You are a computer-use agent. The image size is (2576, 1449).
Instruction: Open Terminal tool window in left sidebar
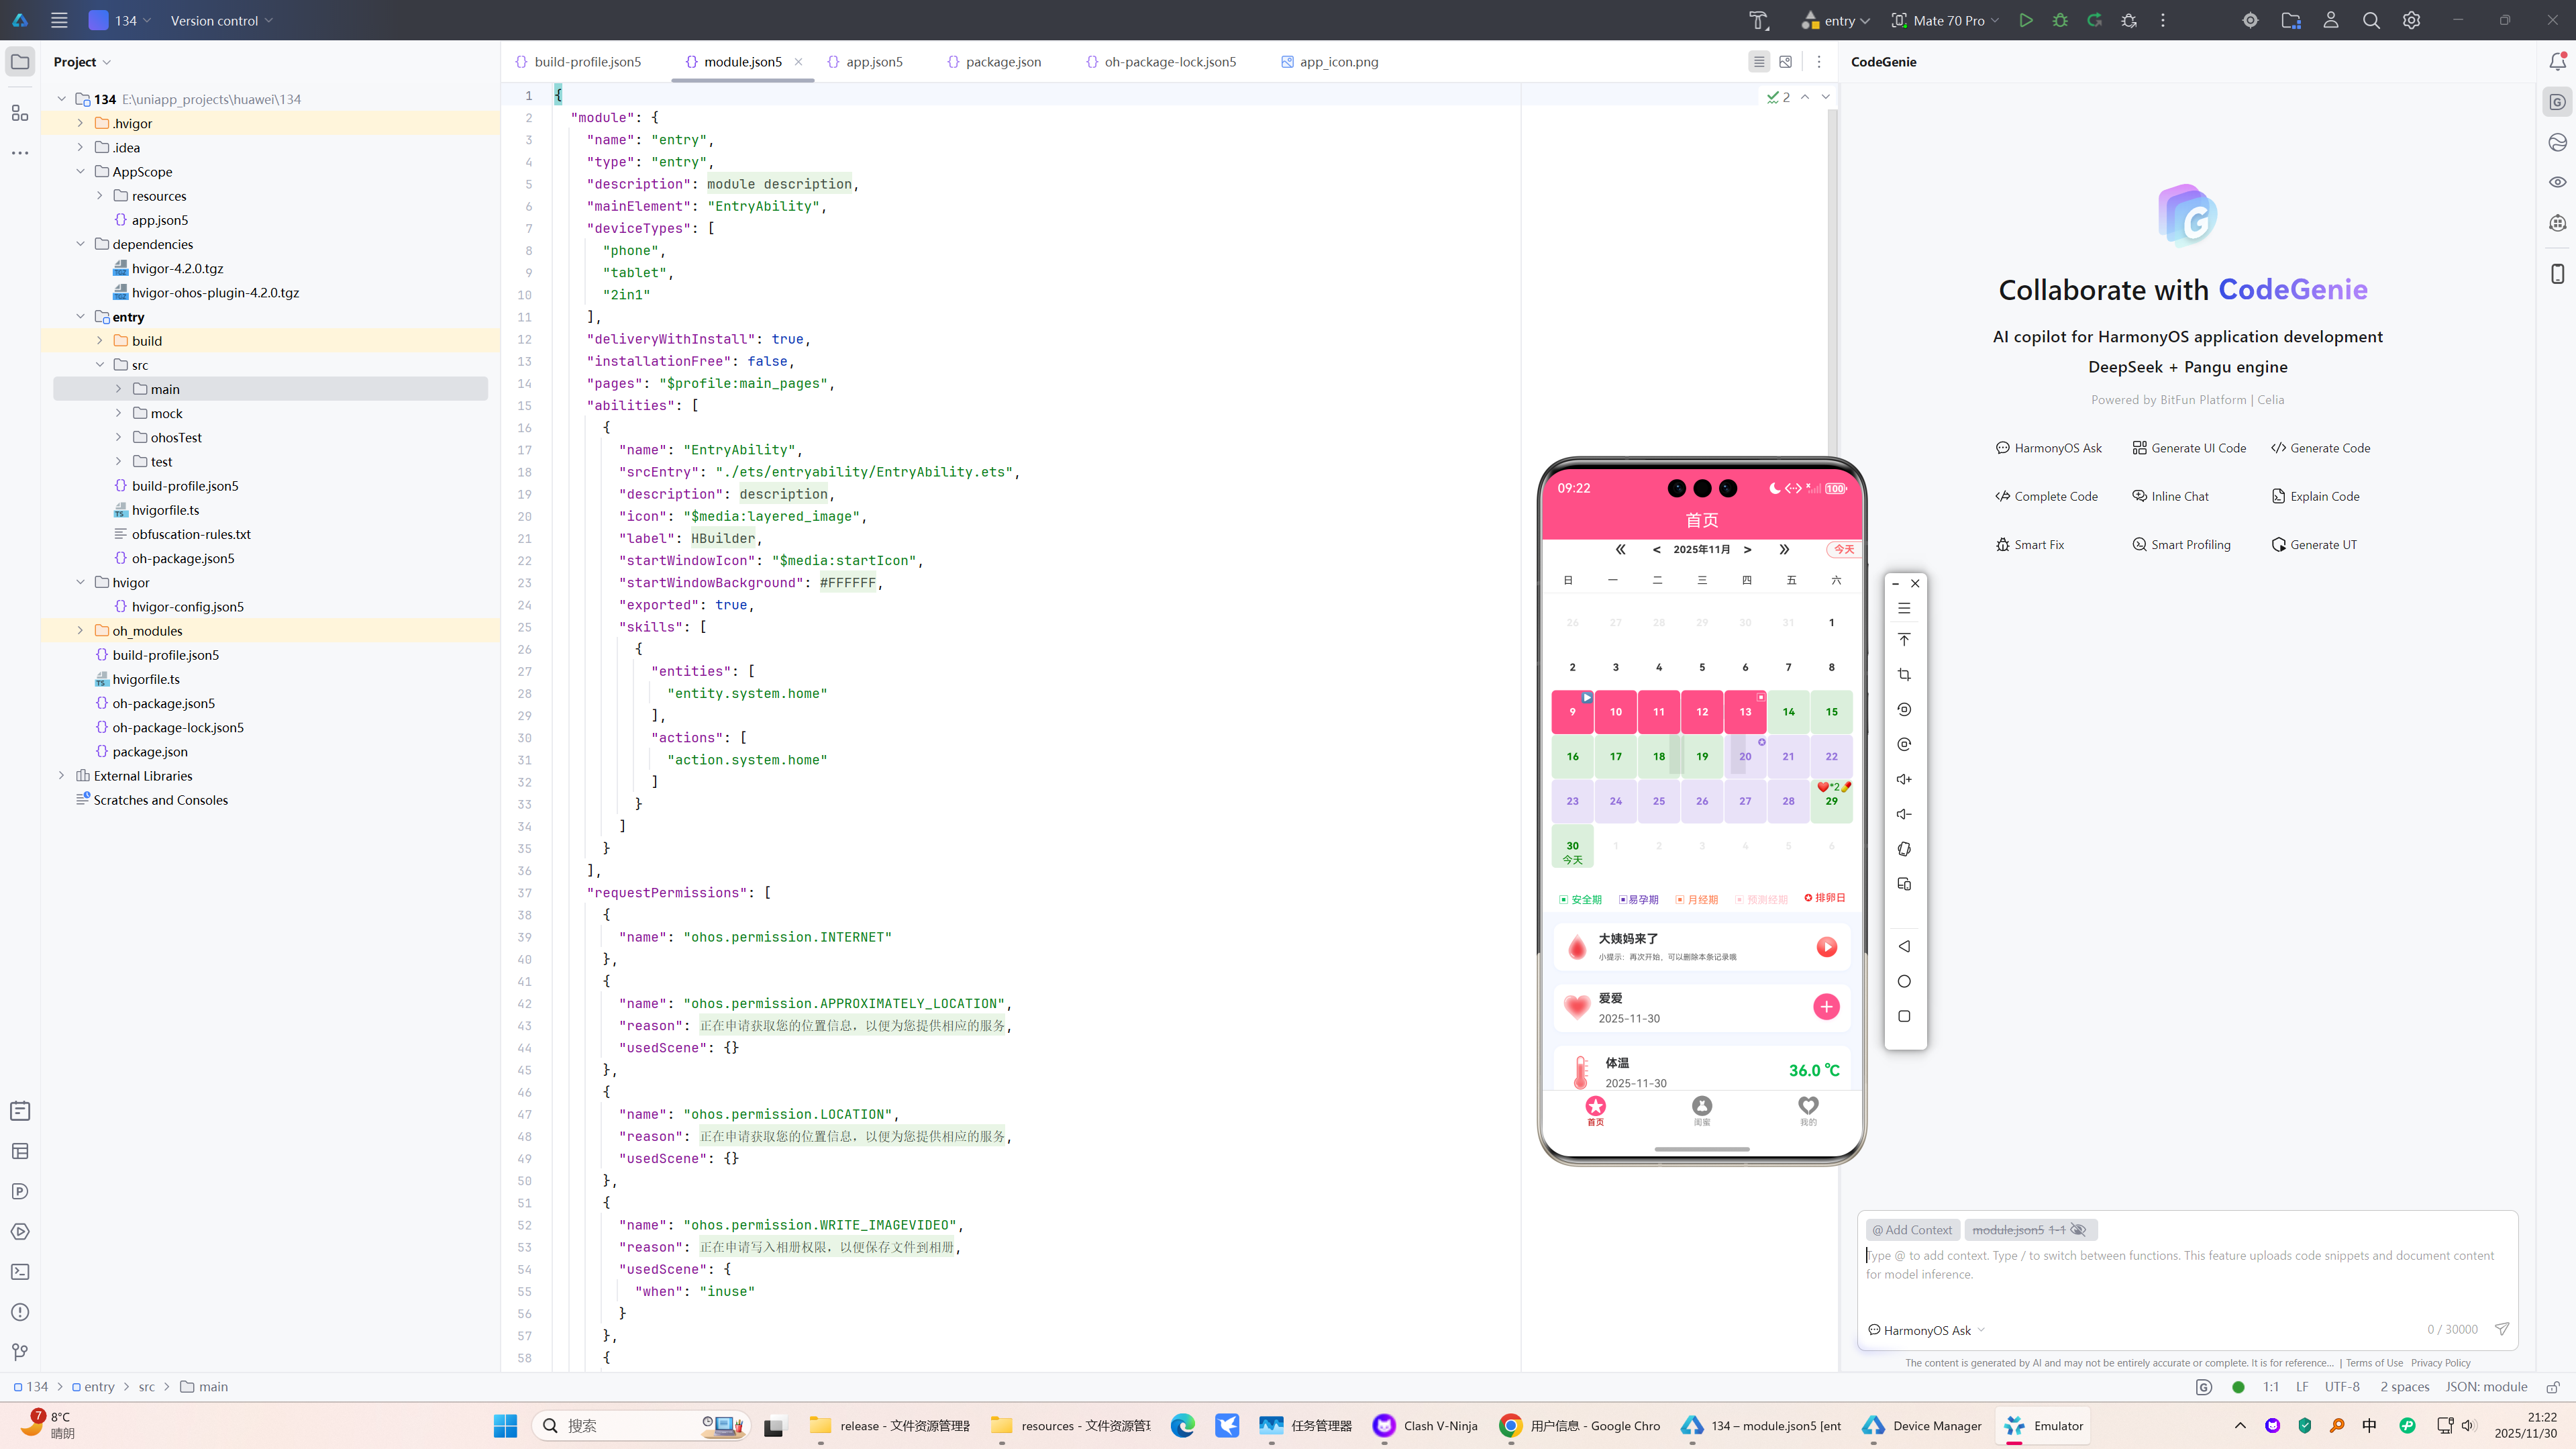click(20, 1272)
